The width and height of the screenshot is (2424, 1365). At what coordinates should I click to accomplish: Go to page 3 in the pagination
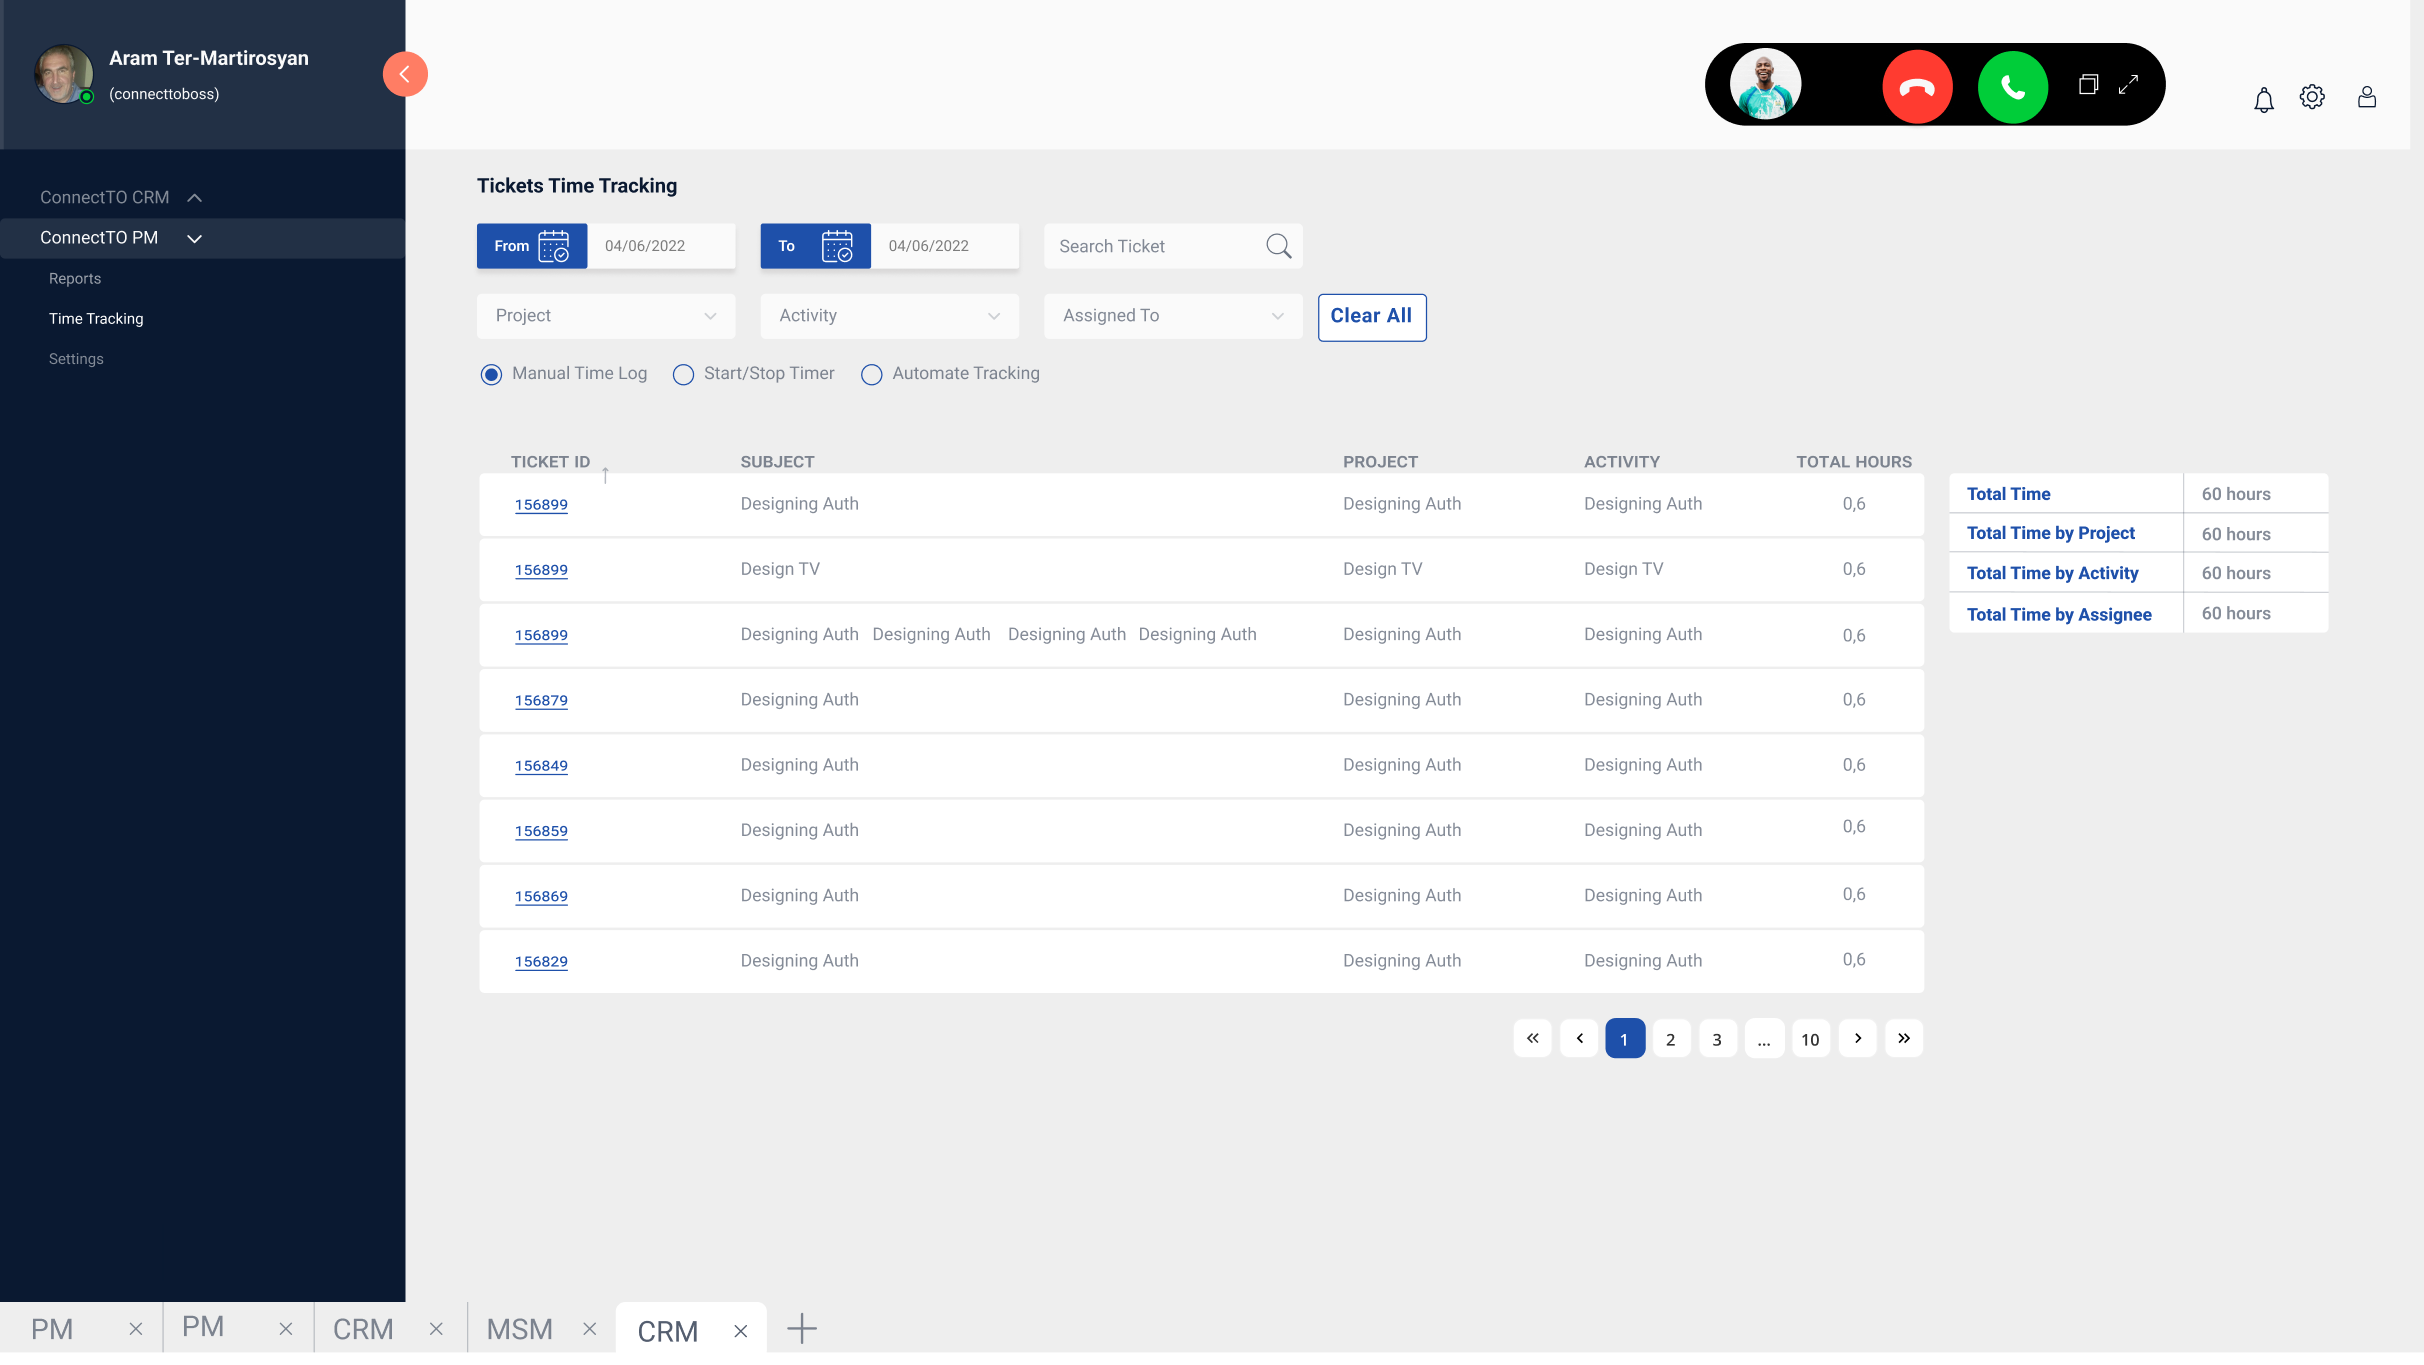pos(1717,1039)
